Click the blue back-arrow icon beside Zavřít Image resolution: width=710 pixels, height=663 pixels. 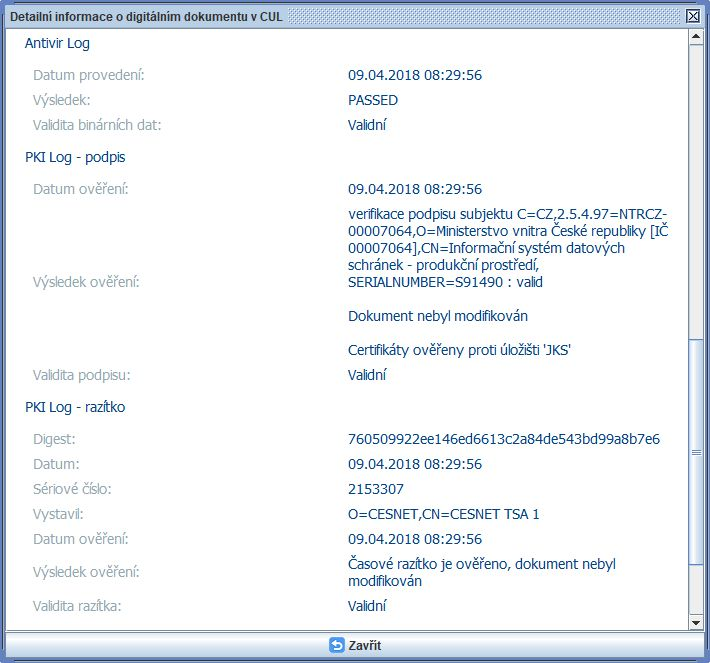tap(336, 645)
